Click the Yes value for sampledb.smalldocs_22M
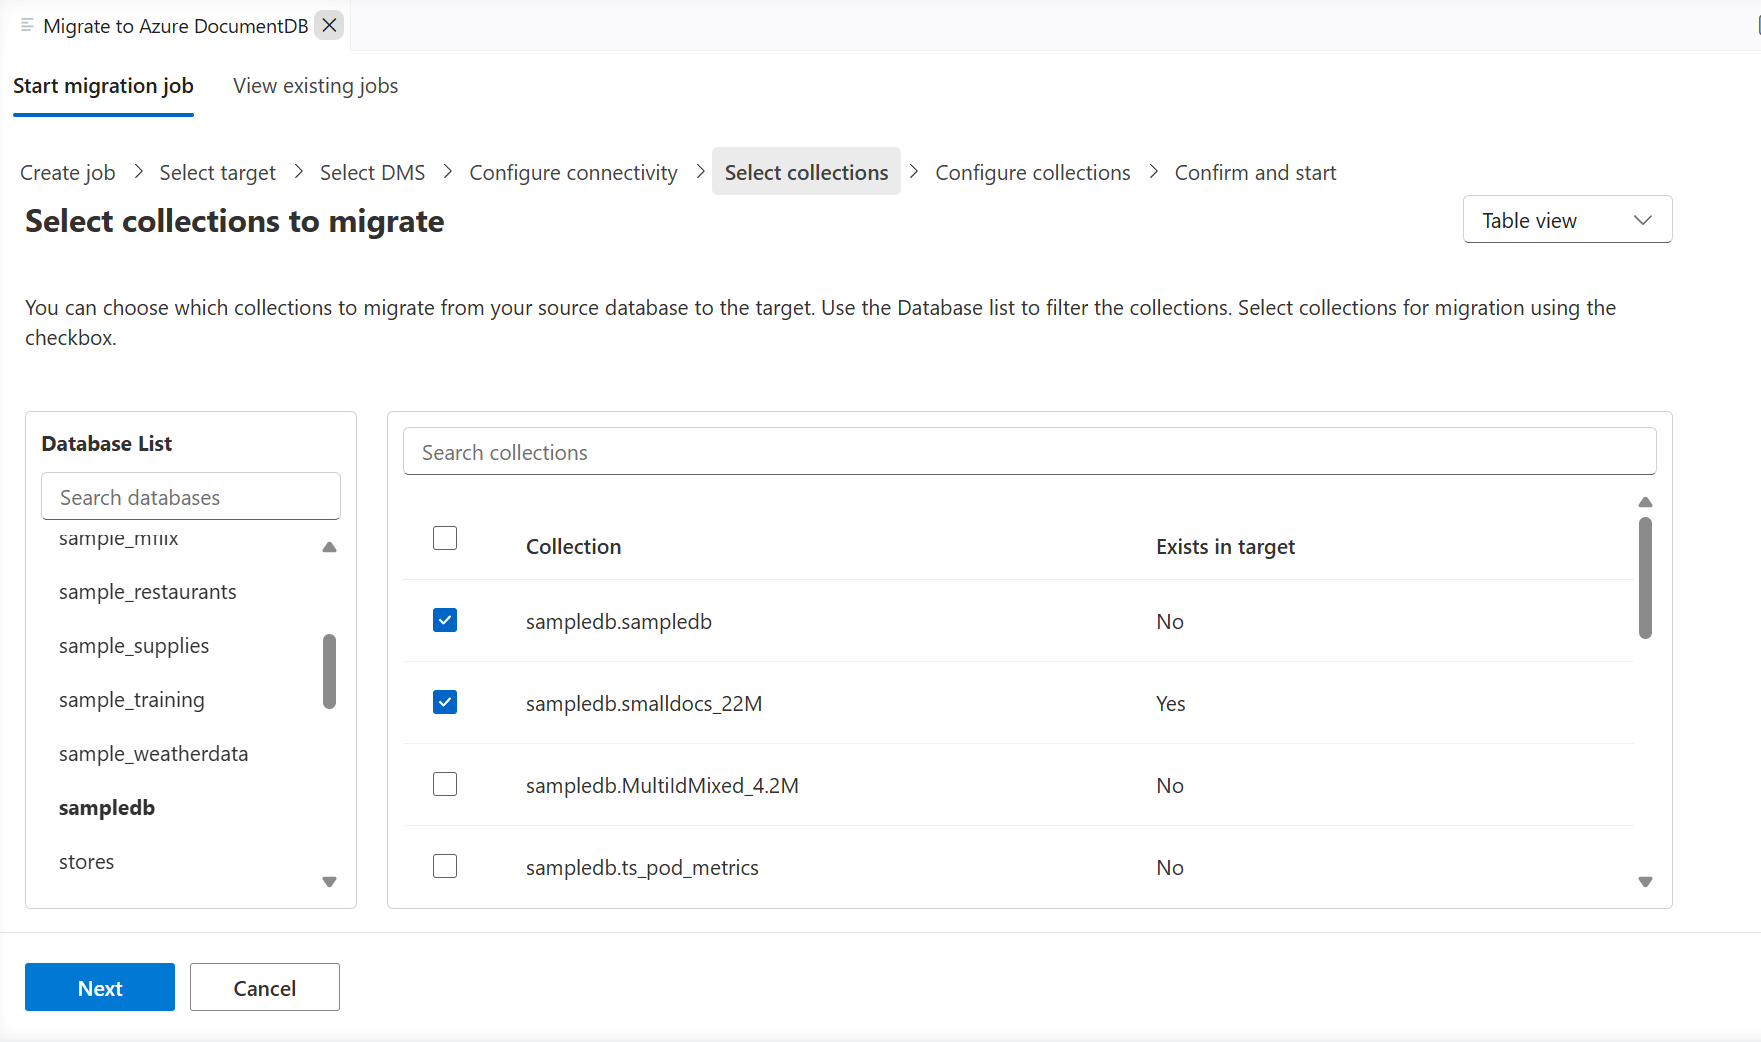The width and height of the screenshot is (1761, 1042). tap(1171, 704)
